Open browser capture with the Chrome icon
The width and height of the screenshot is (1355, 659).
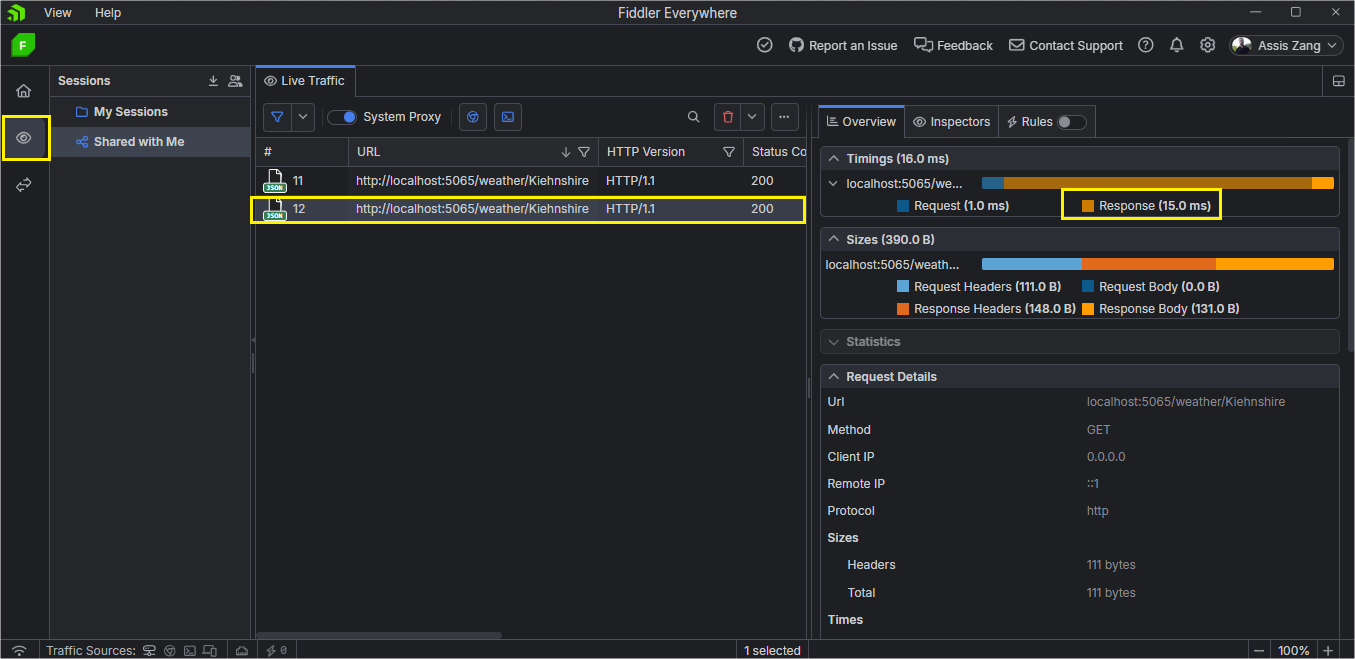pos(473,117)
